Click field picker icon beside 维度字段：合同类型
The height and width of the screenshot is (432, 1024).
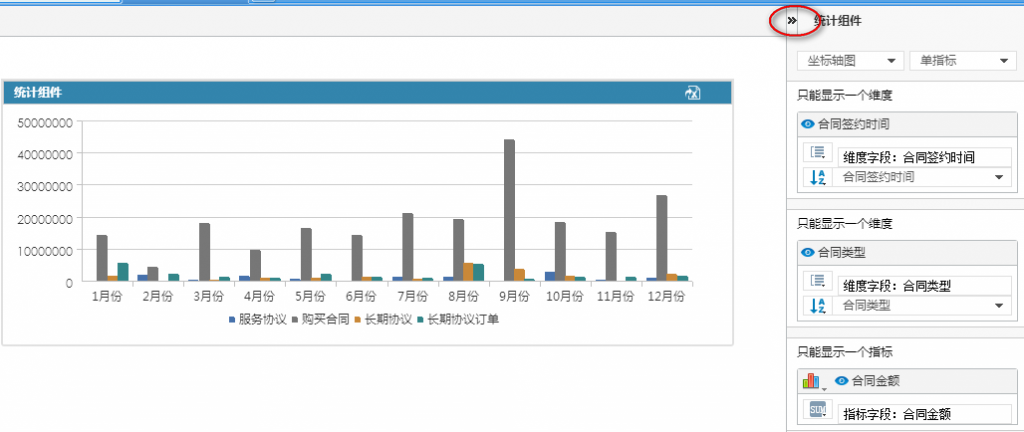(817, 281)
